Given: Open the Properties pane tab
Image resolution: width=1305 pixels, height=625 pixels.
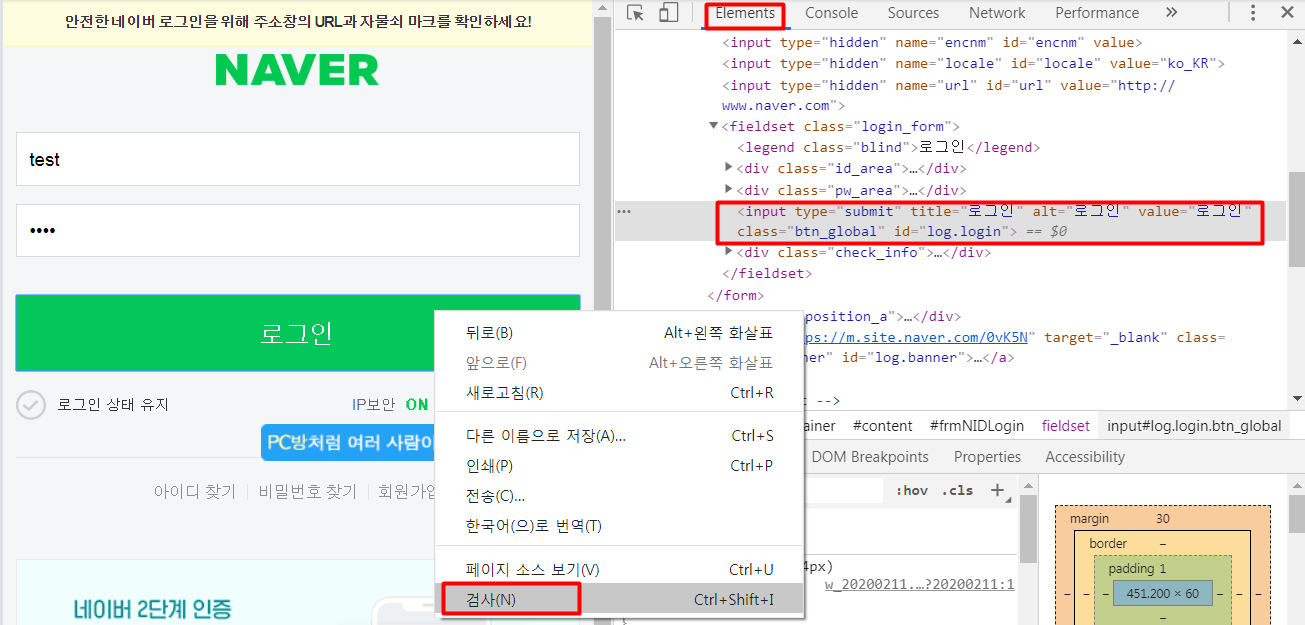Looking at the screenshot, I should coord(987,457).
